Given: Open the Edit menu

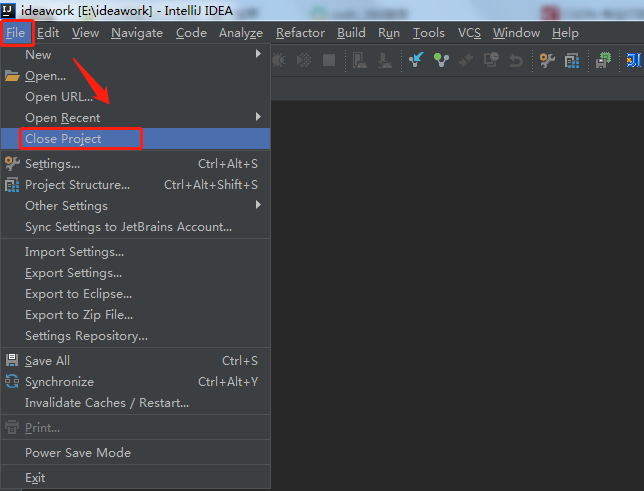Looking at the screenshot, I should tap(48, 33).
